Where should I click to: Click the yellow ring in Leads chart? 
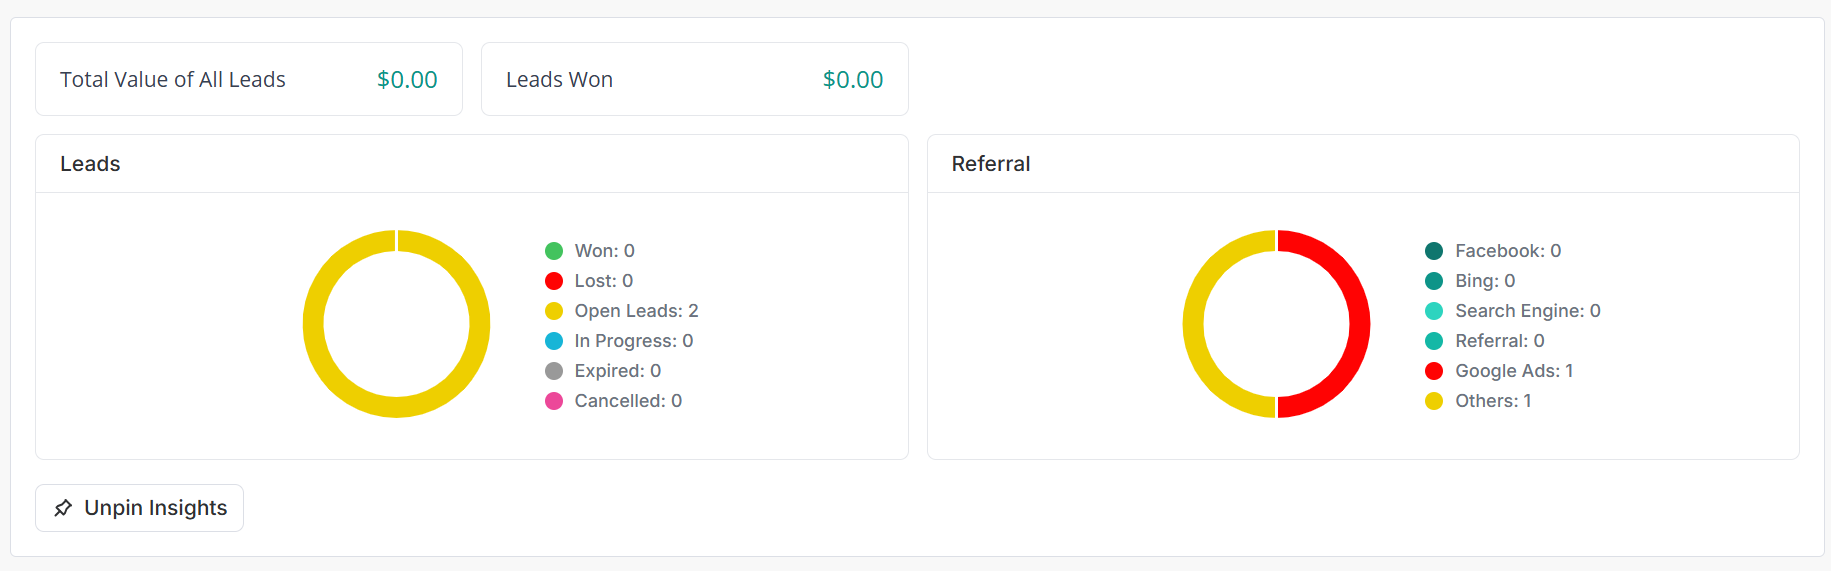(x=314, y=324)
